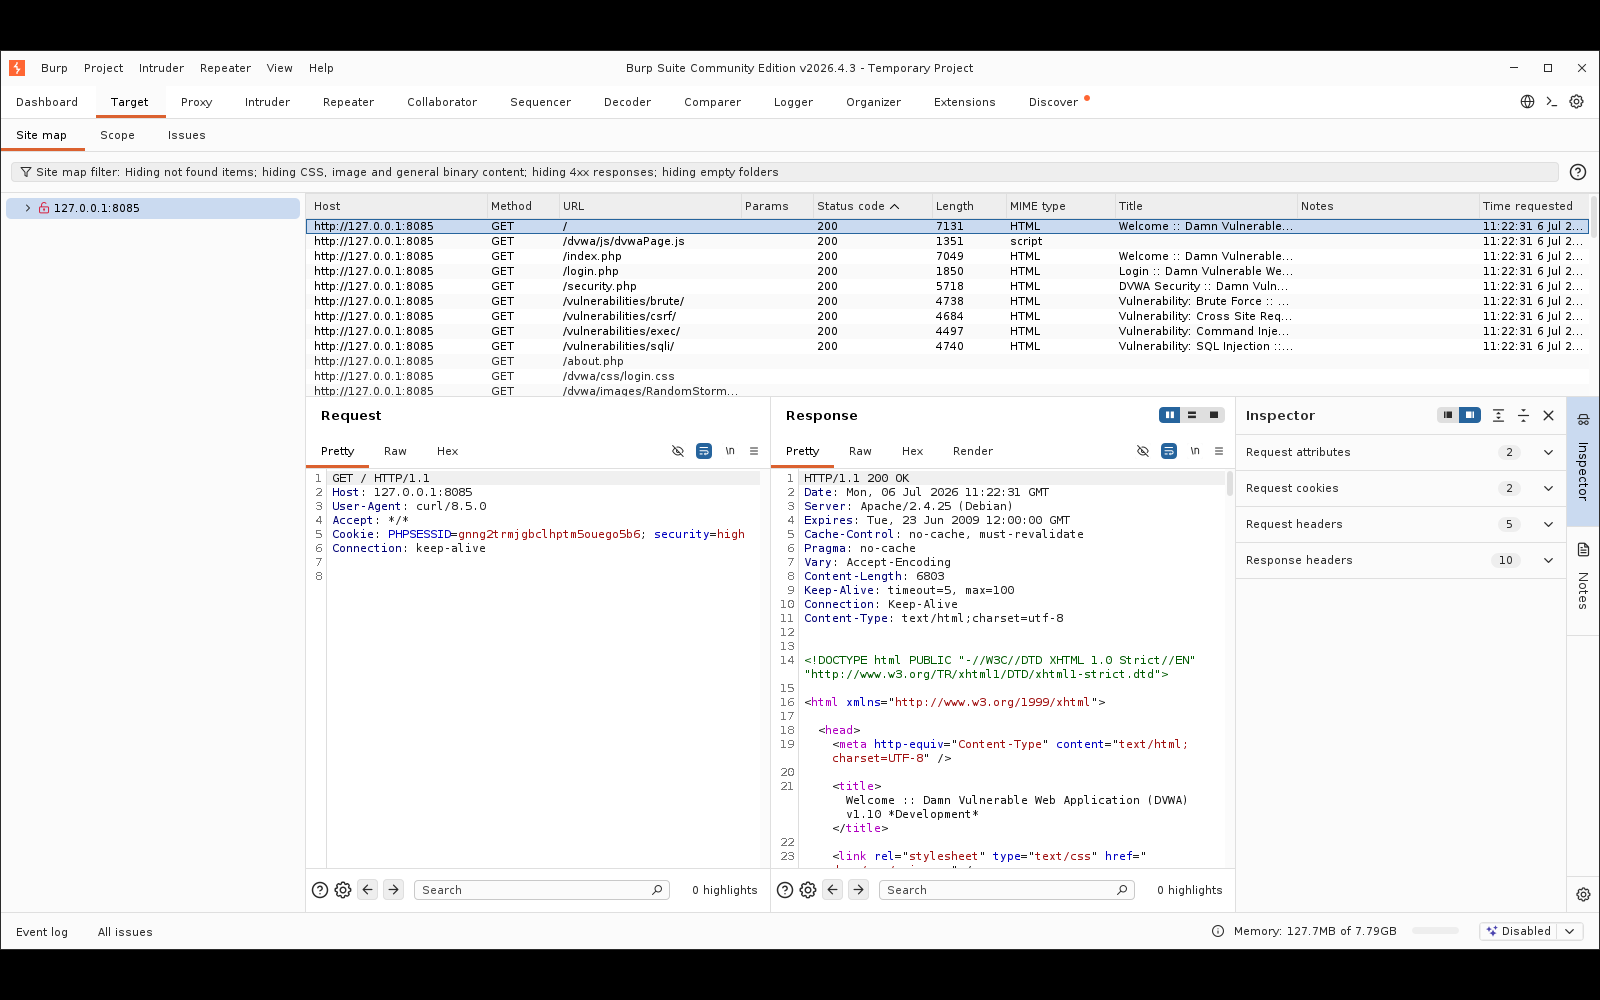Open the Response search help question mark
Viewport: 1600px width, 1000px height.
click(x=785, y=890)
